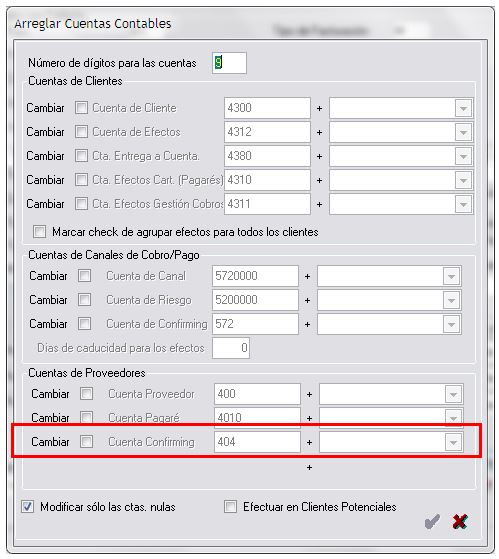This screenshot has width=499, height=559.
Task: Enable Cambiar for Cuenta Confirming proveedor
Action: 86,442
